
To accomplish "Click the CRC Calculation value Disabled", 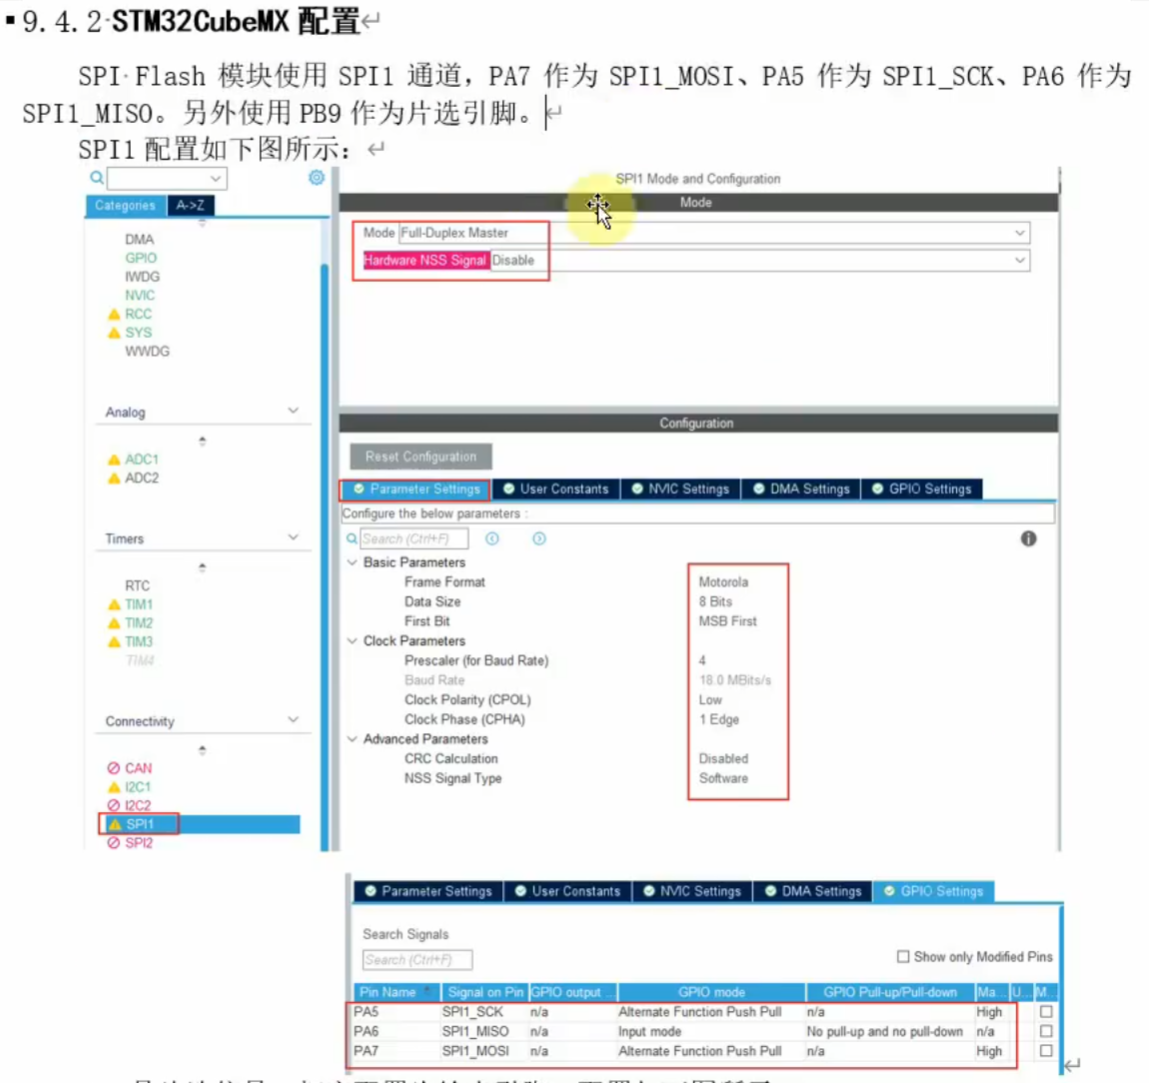I will pyautogui.click(x=723, y=758).
